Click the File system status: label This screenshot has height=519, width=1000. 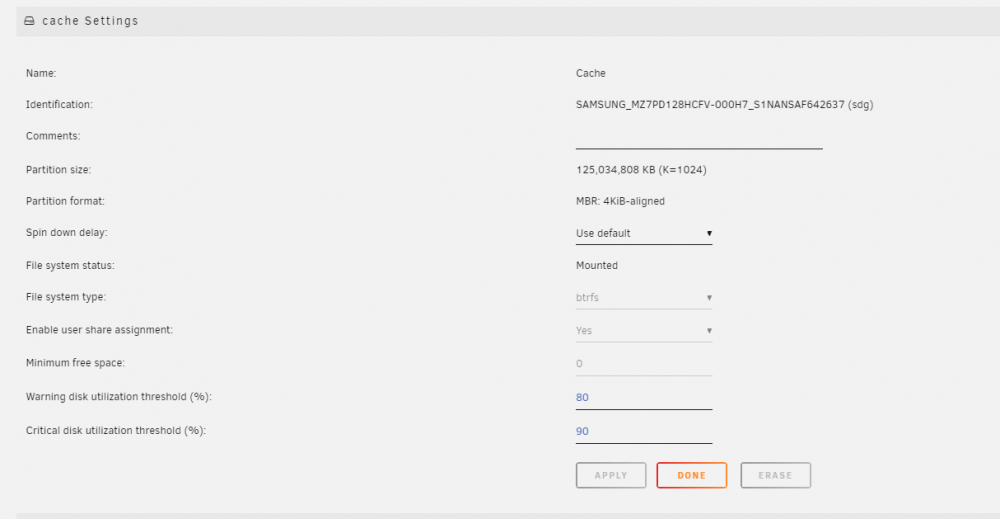70,265
